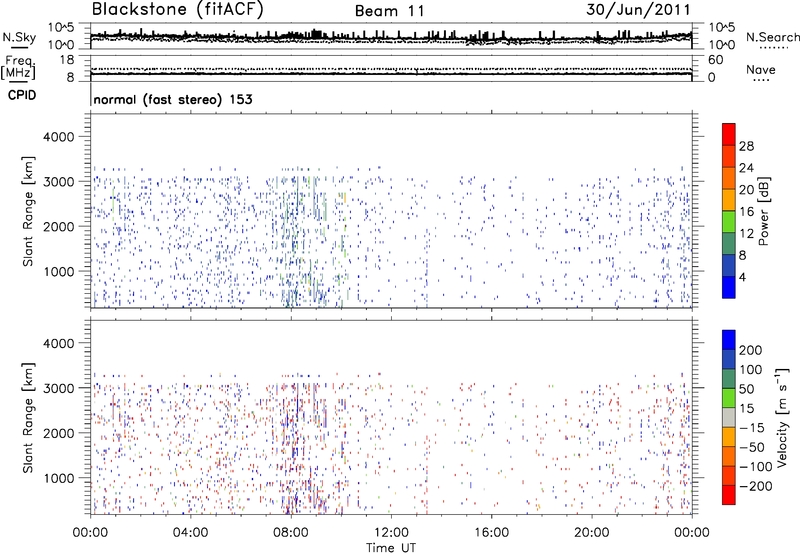Click the "Beam 11" label
This screenshot has height=554, width=800.
(x=389, y=11)
